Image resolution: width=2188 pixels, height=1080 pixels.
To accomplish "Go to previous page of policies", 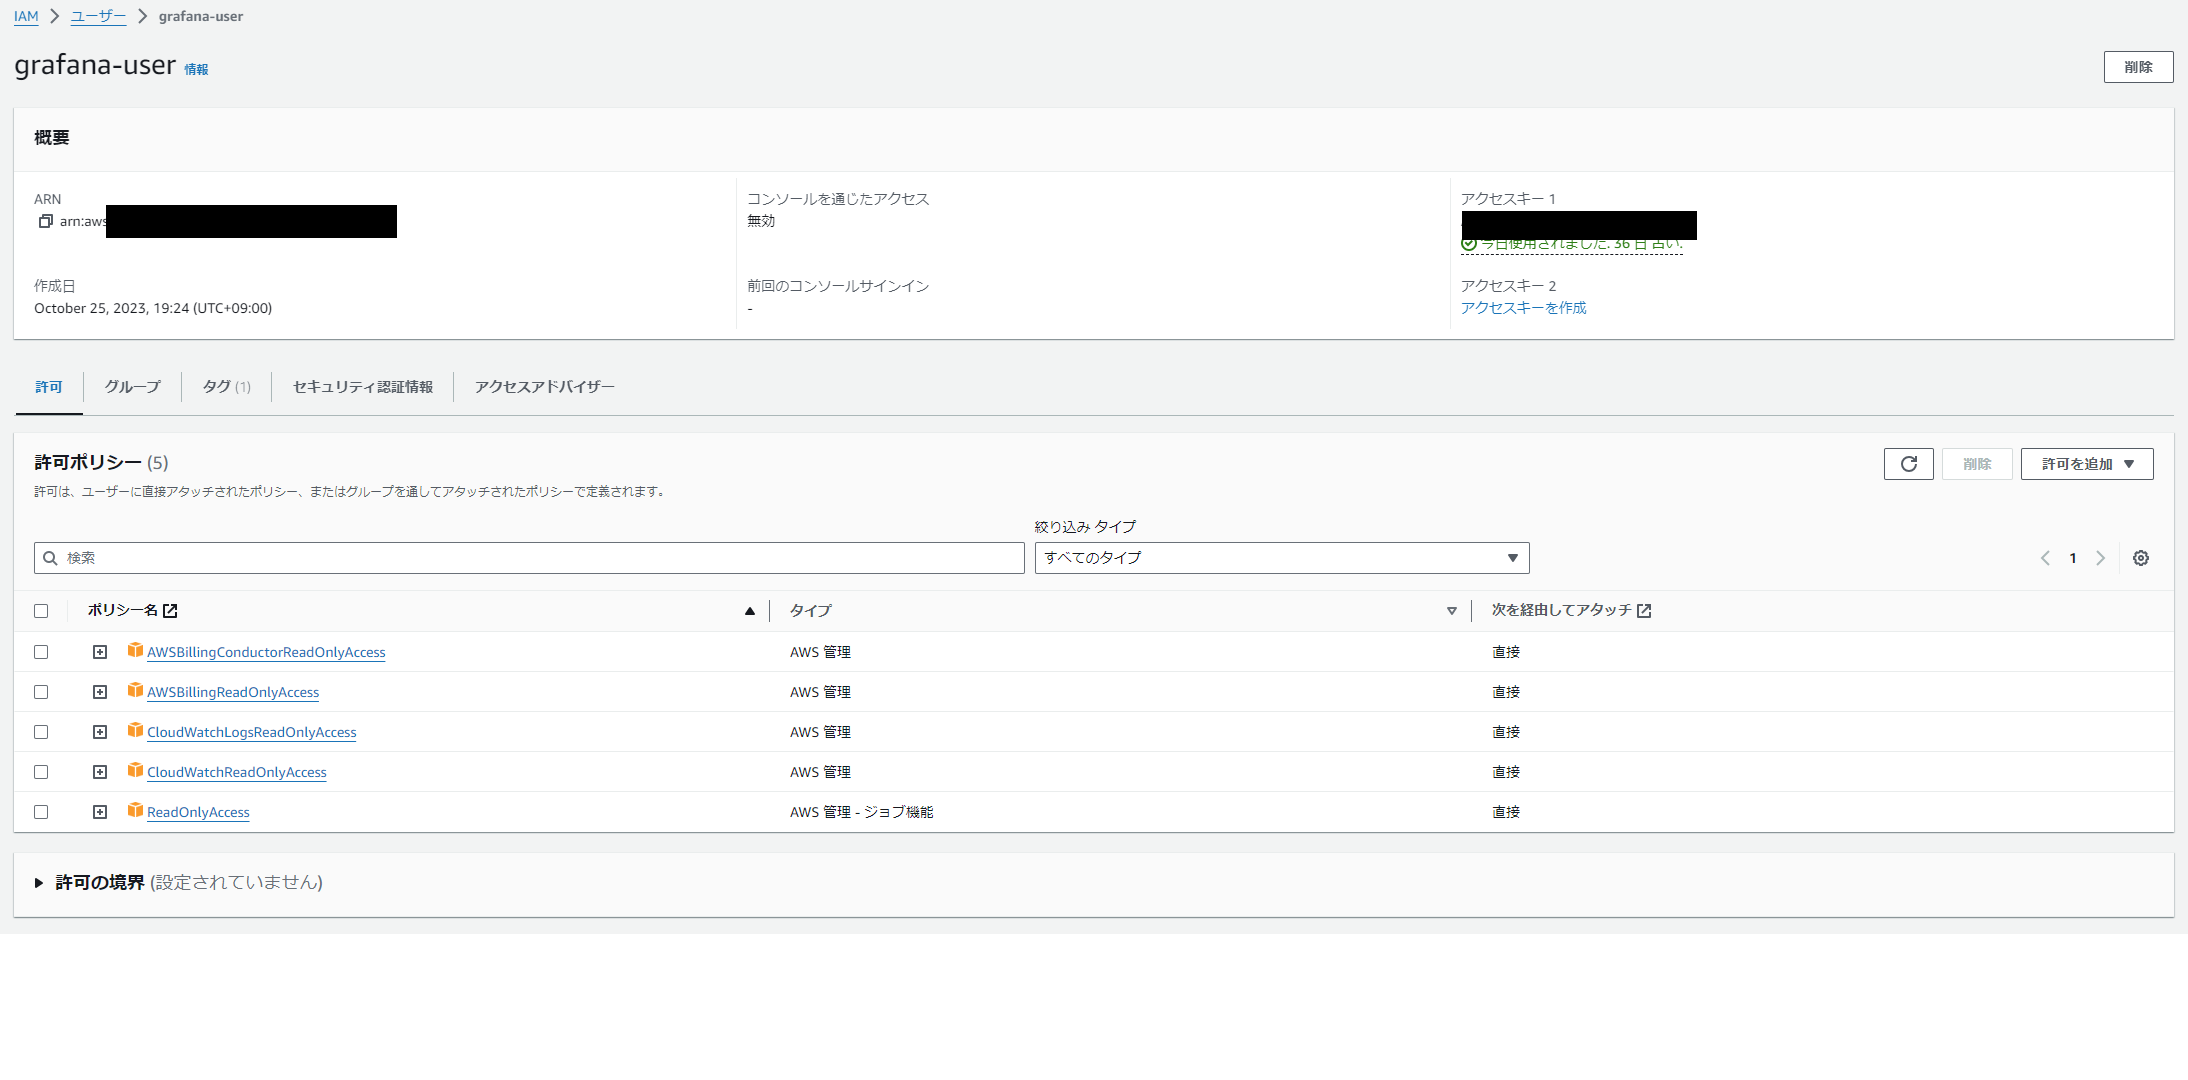I will (x=2045, y=558).
